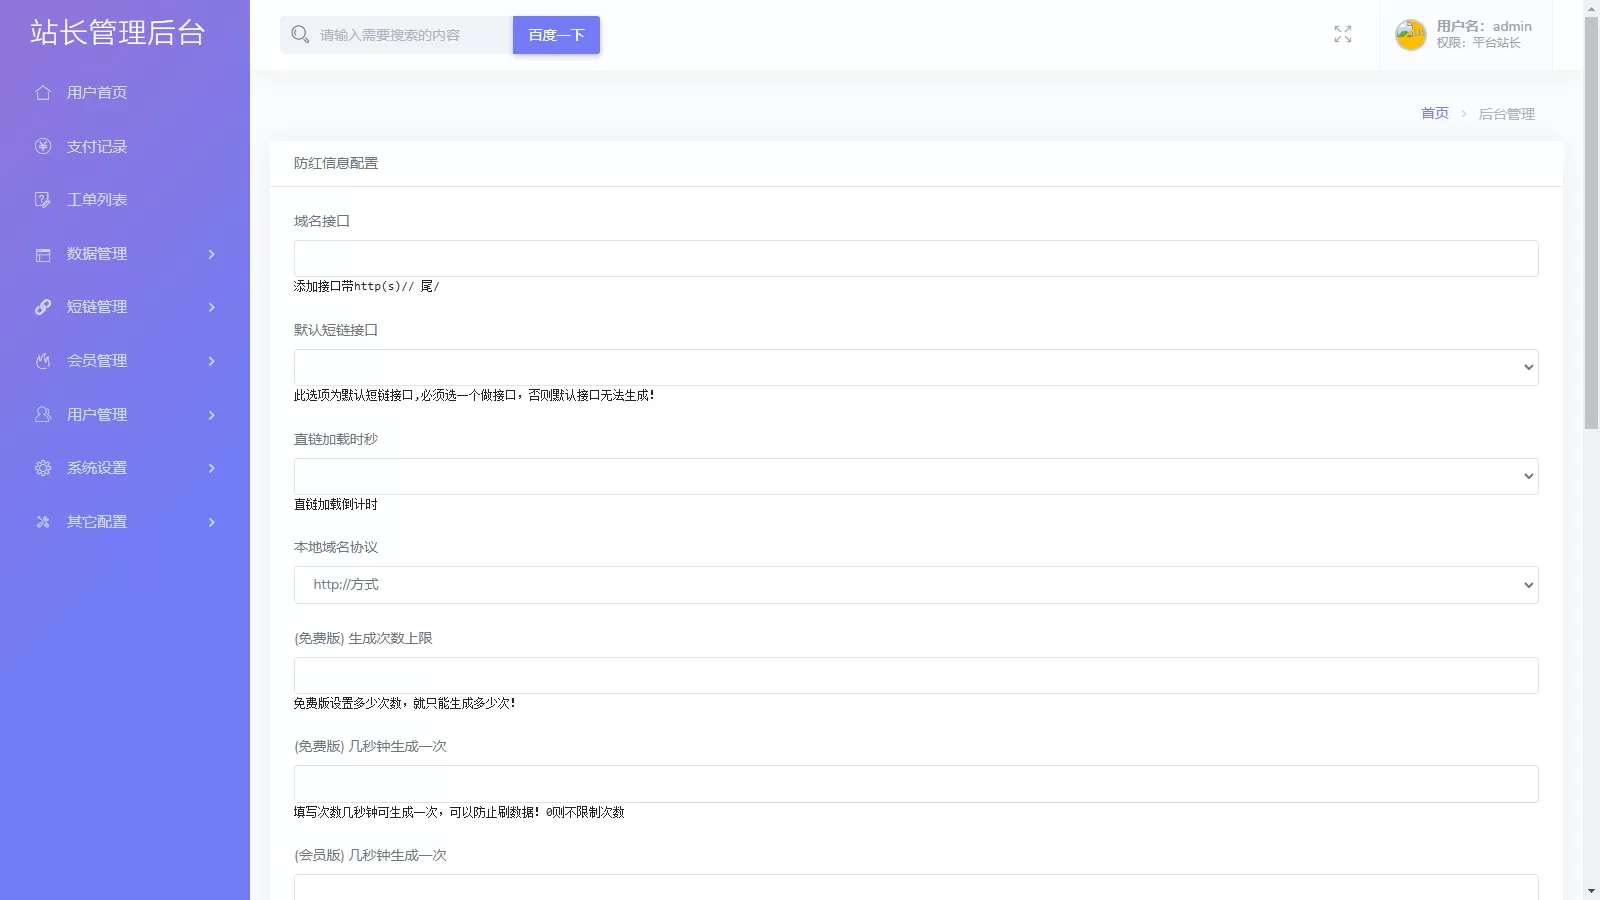The height and width of the screenshot is (900, 1600).
Task: Click the yen icon for 支付记录
Action: coord(43,146)
